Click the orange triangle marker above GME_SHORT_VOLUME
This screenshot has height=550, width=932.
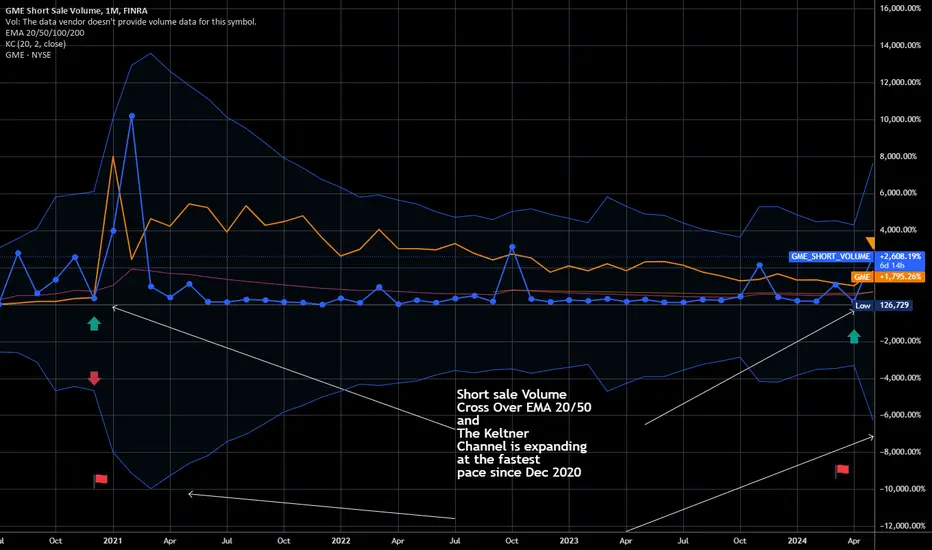point(870,242)
